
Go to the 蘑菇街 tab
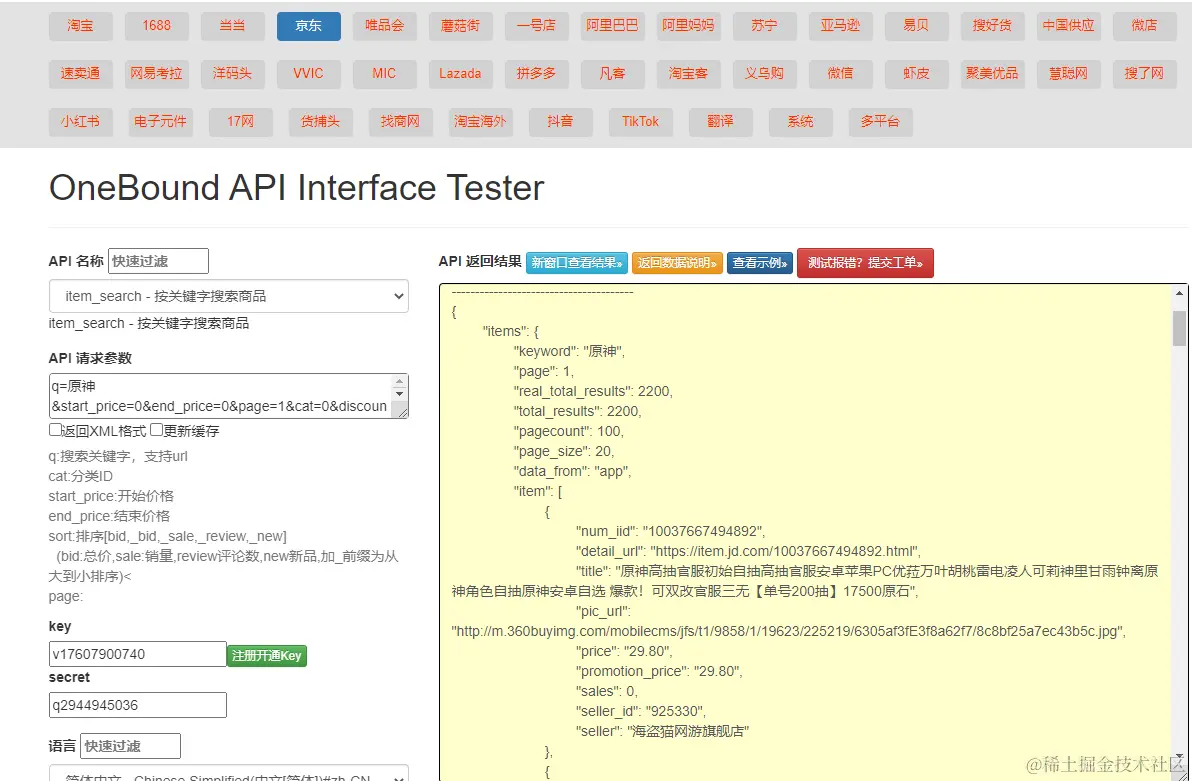(461, 26)
